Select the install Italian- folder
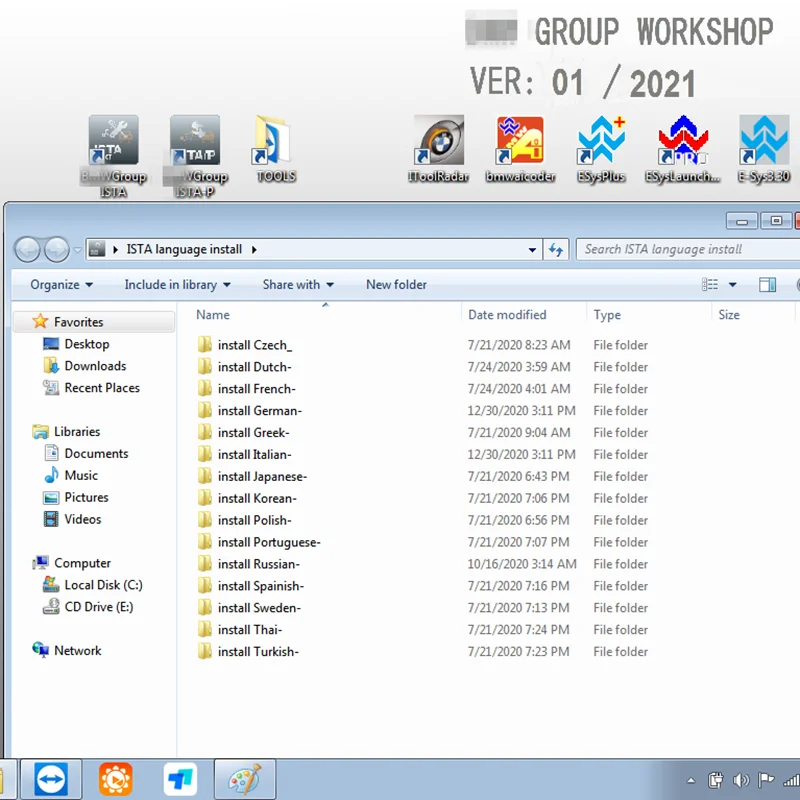 [x=254, y=455]
